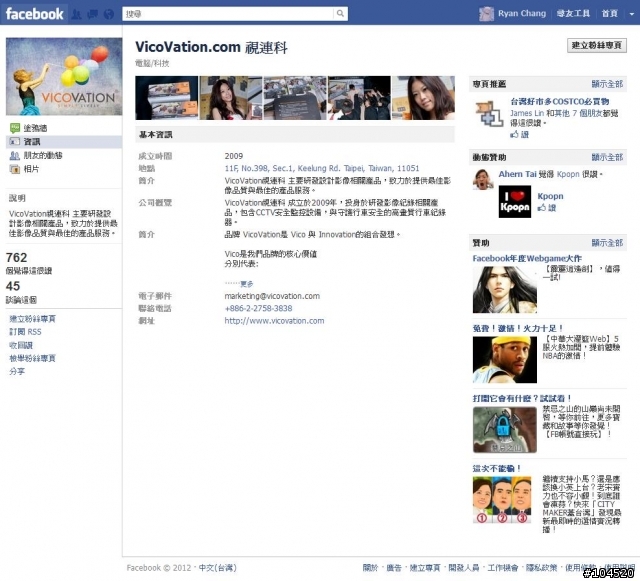Go to home page link in top bar
Image resolution: width=640 pixels, height=581 pixels.
(x=609, y=13)
